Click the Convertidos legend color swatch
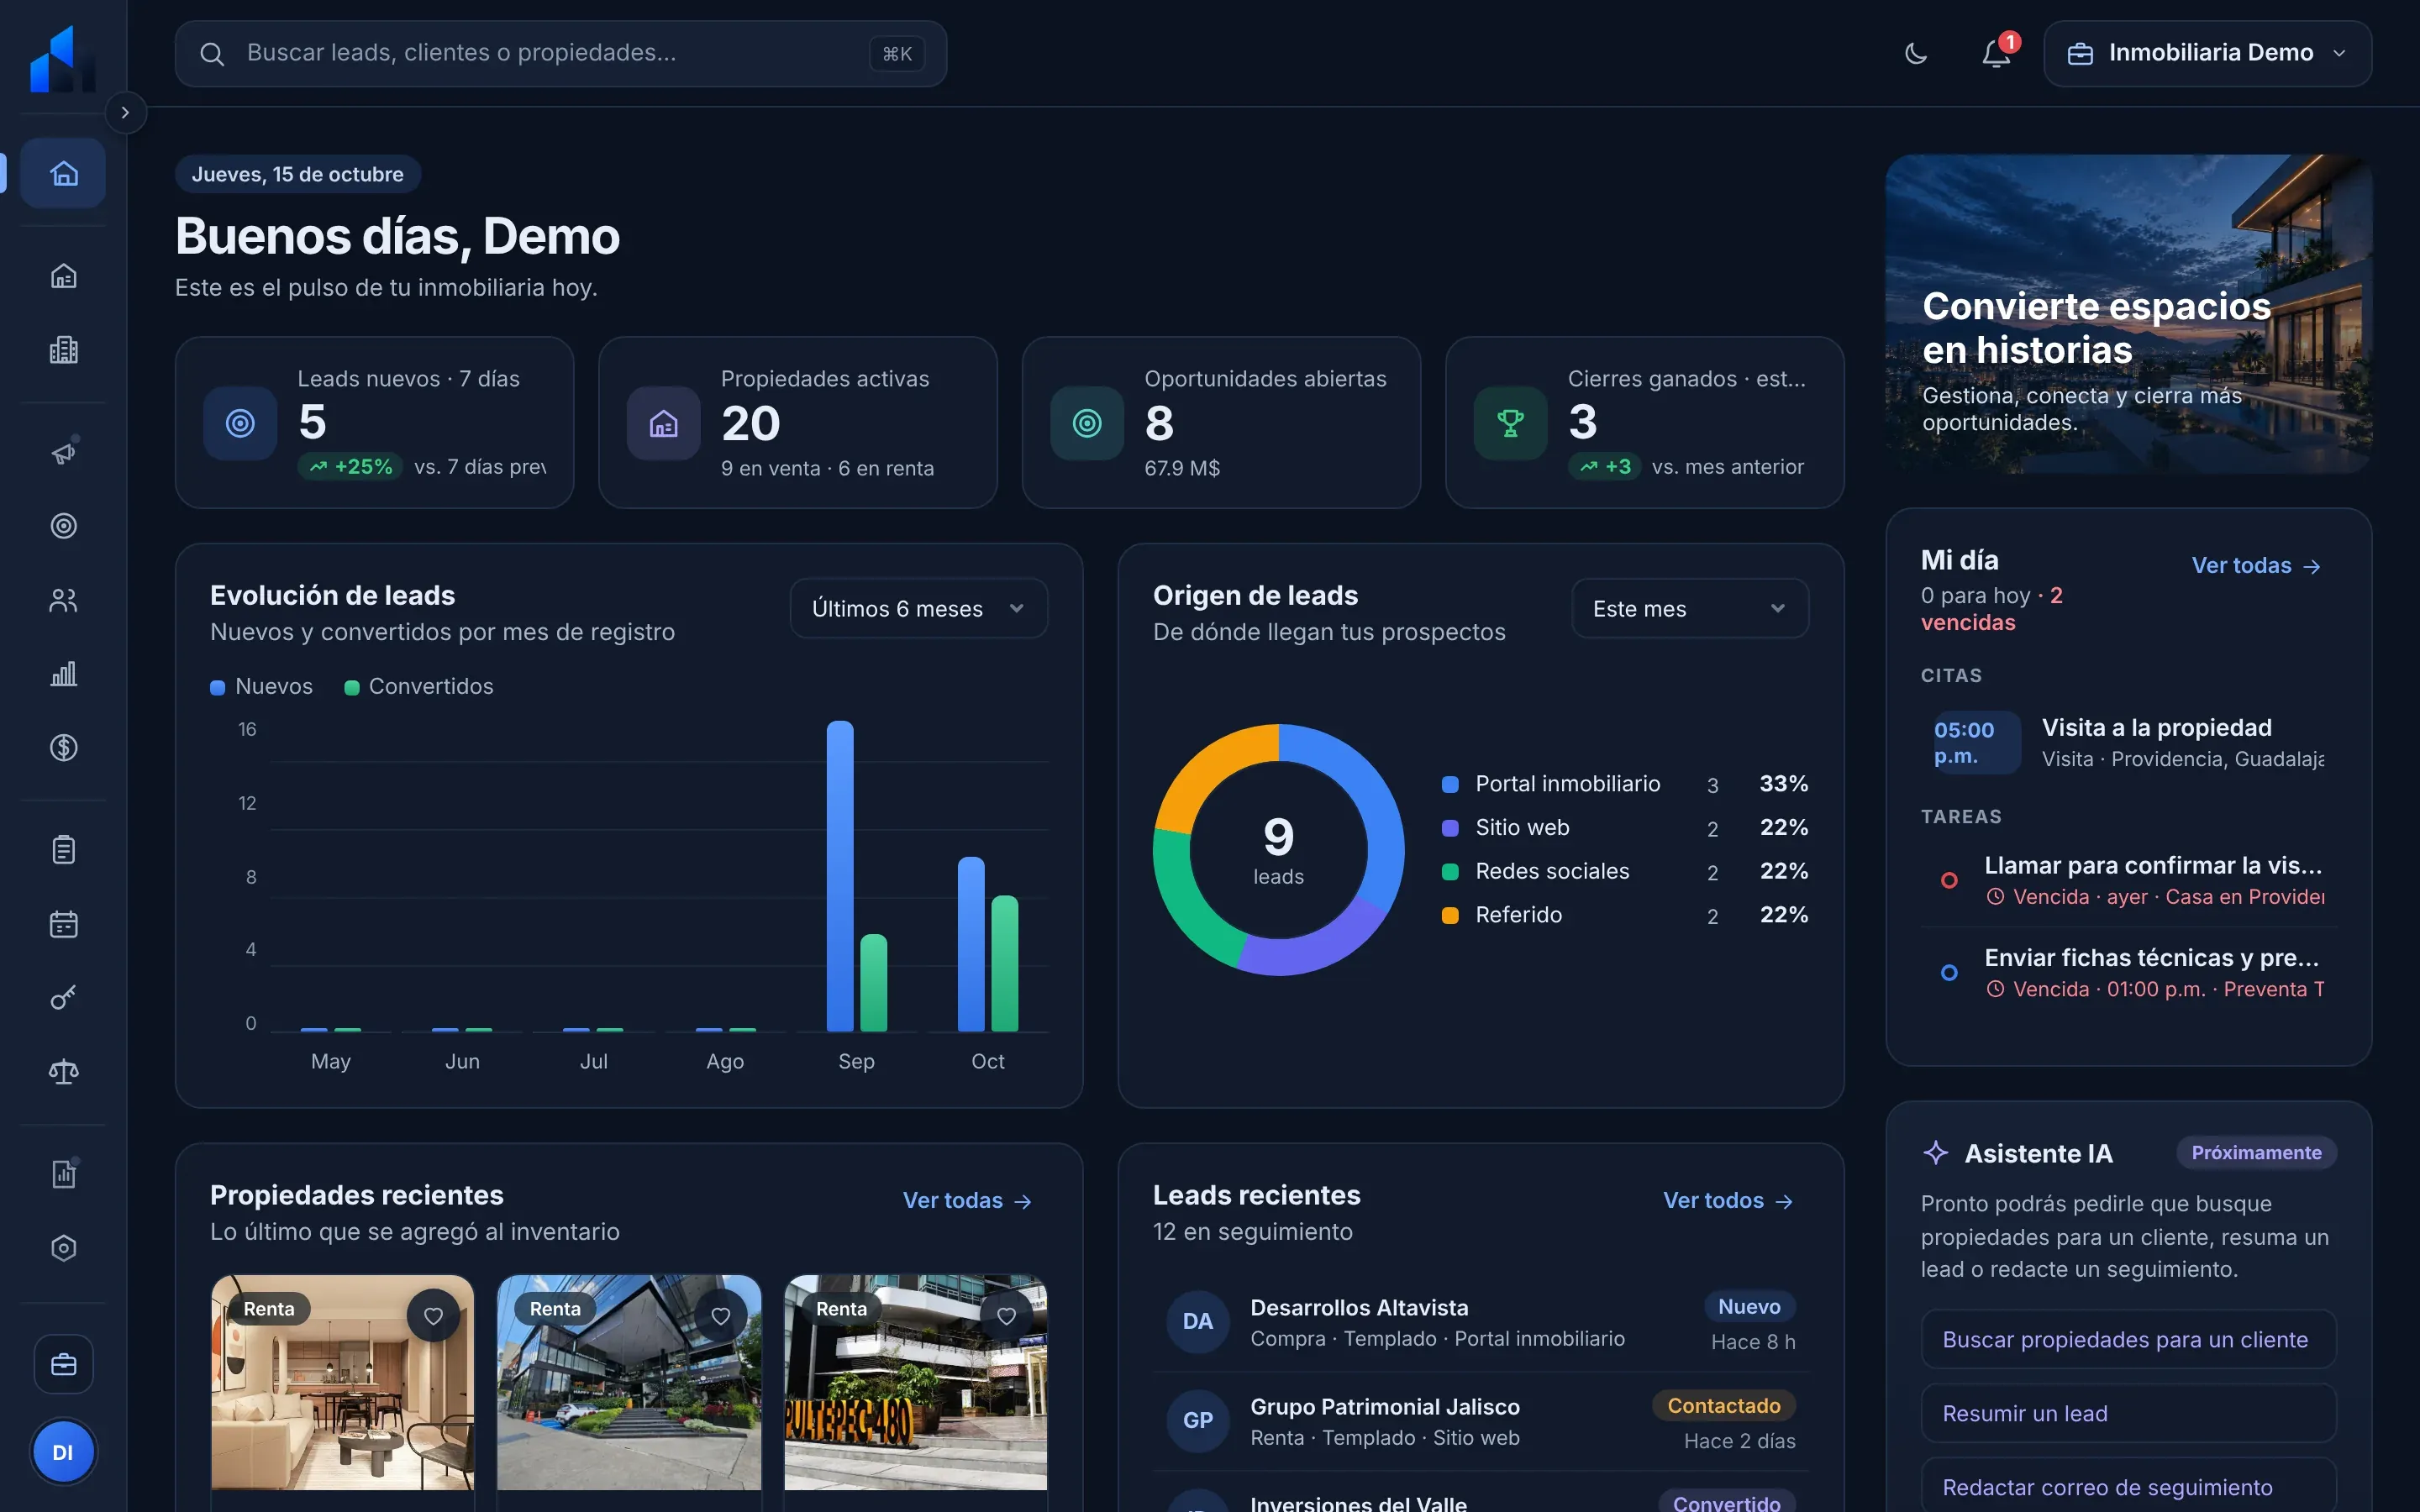The image size is (2420, 1512). [352, 687]
